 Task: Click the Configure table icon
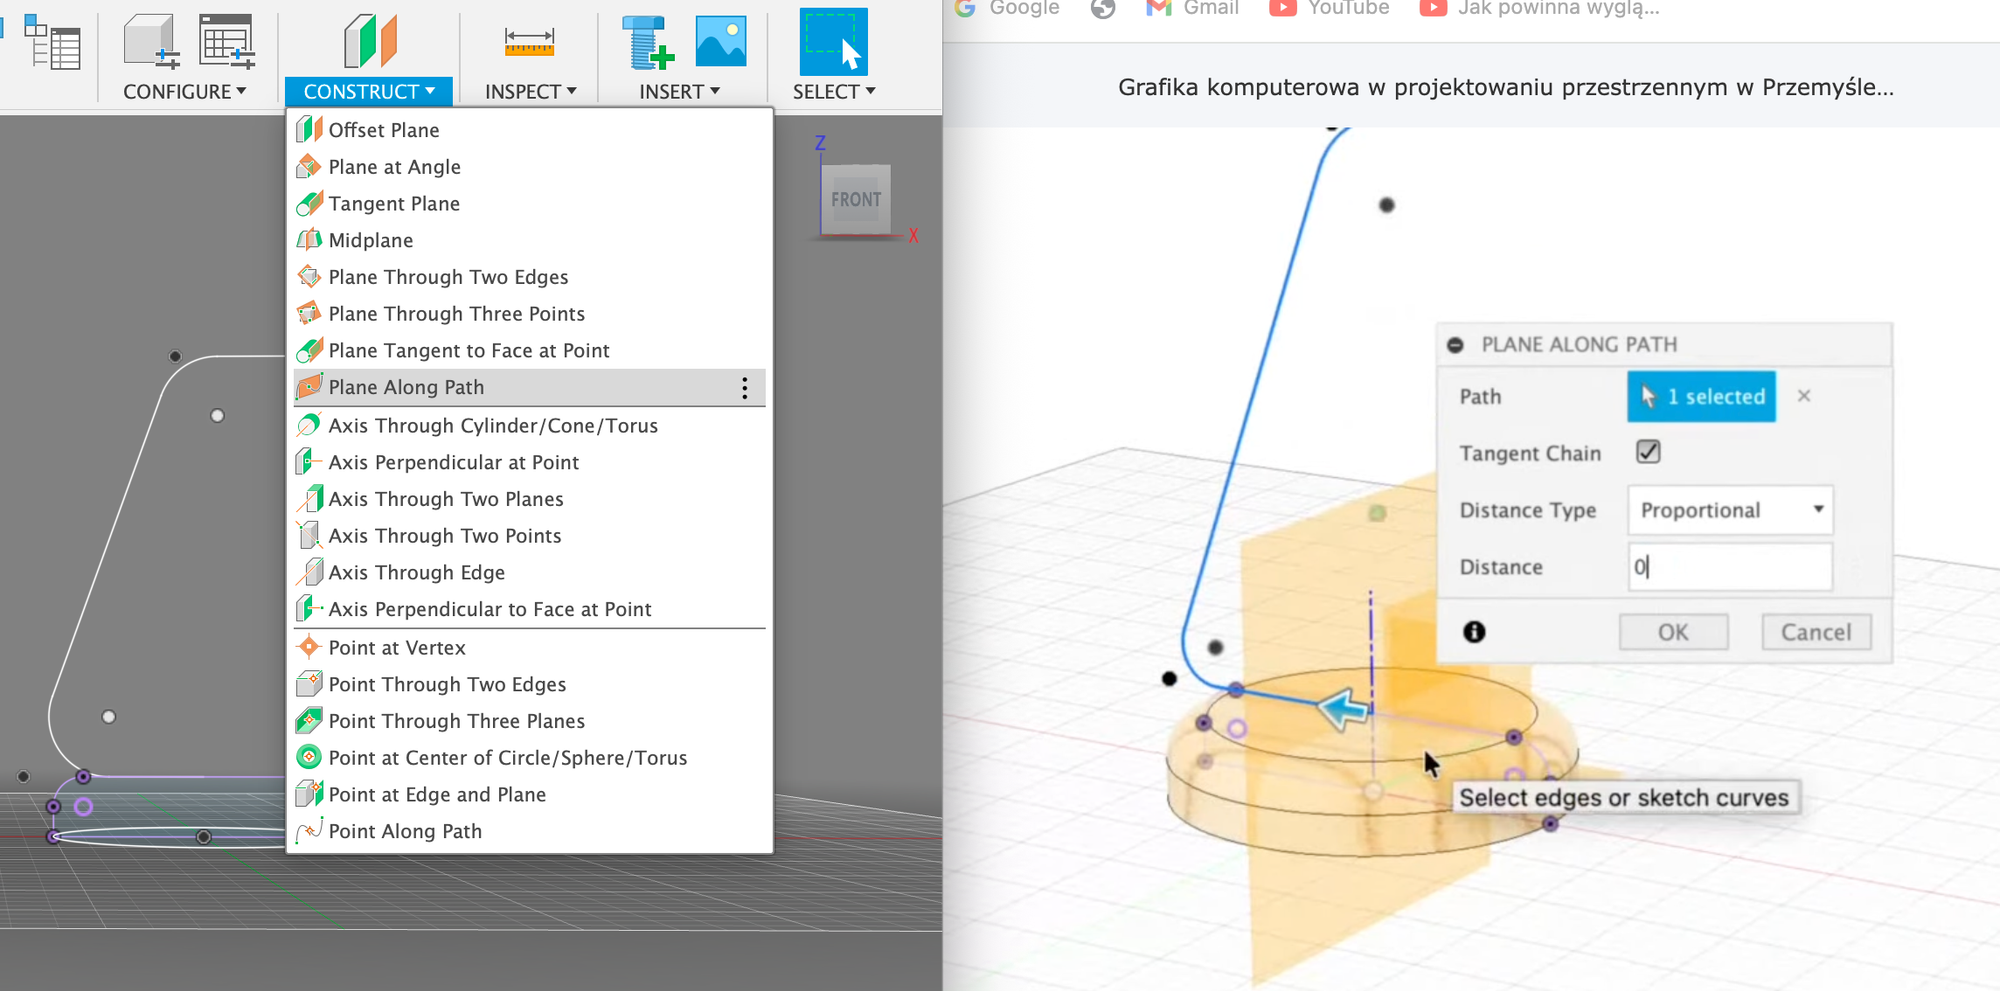click(x=226, y=42)
